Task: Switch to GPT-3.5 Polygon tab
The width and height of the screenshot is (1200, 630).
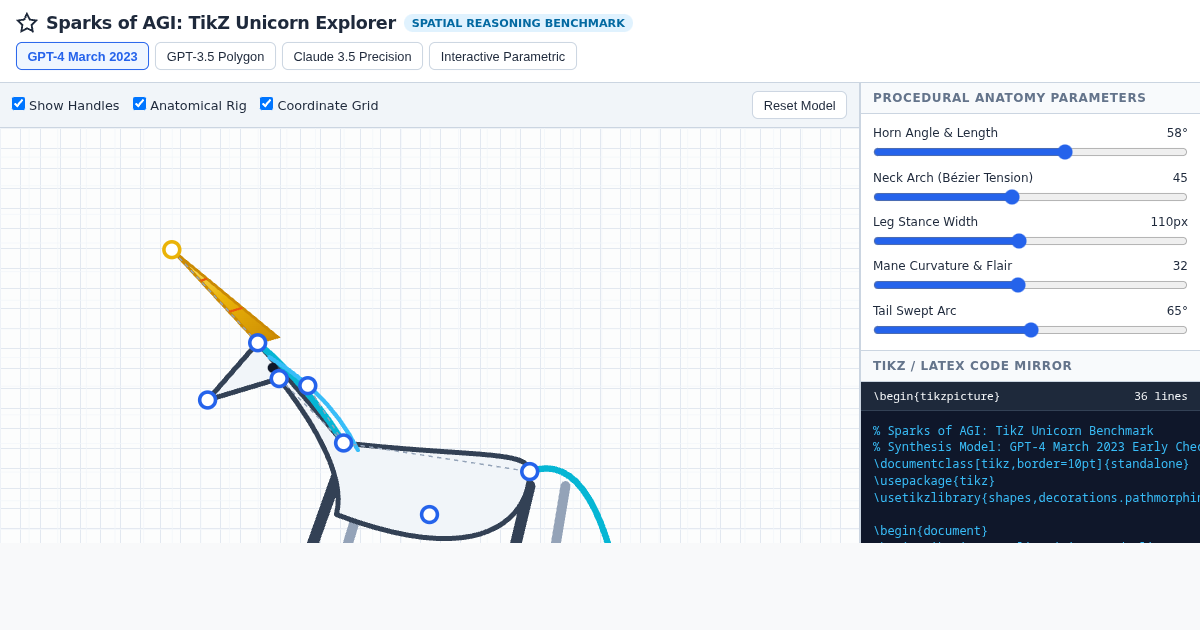Action: coord(215,56)
